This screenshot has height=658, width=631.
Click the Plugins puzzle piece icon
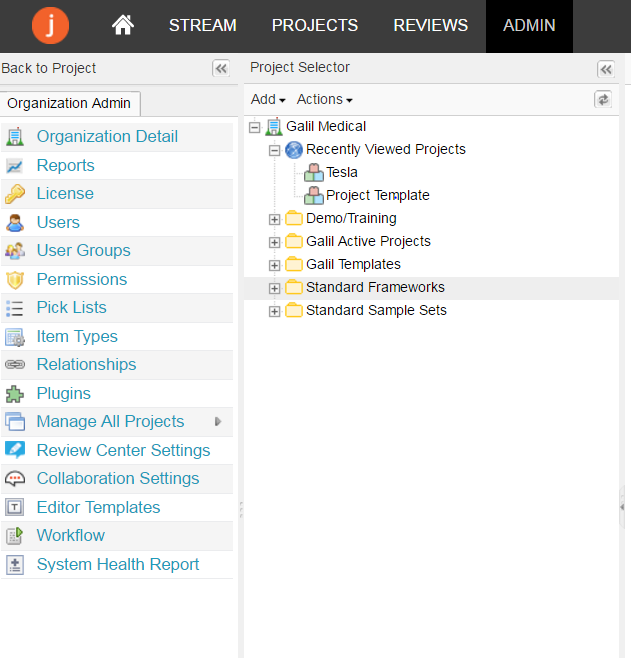(15, 394)
